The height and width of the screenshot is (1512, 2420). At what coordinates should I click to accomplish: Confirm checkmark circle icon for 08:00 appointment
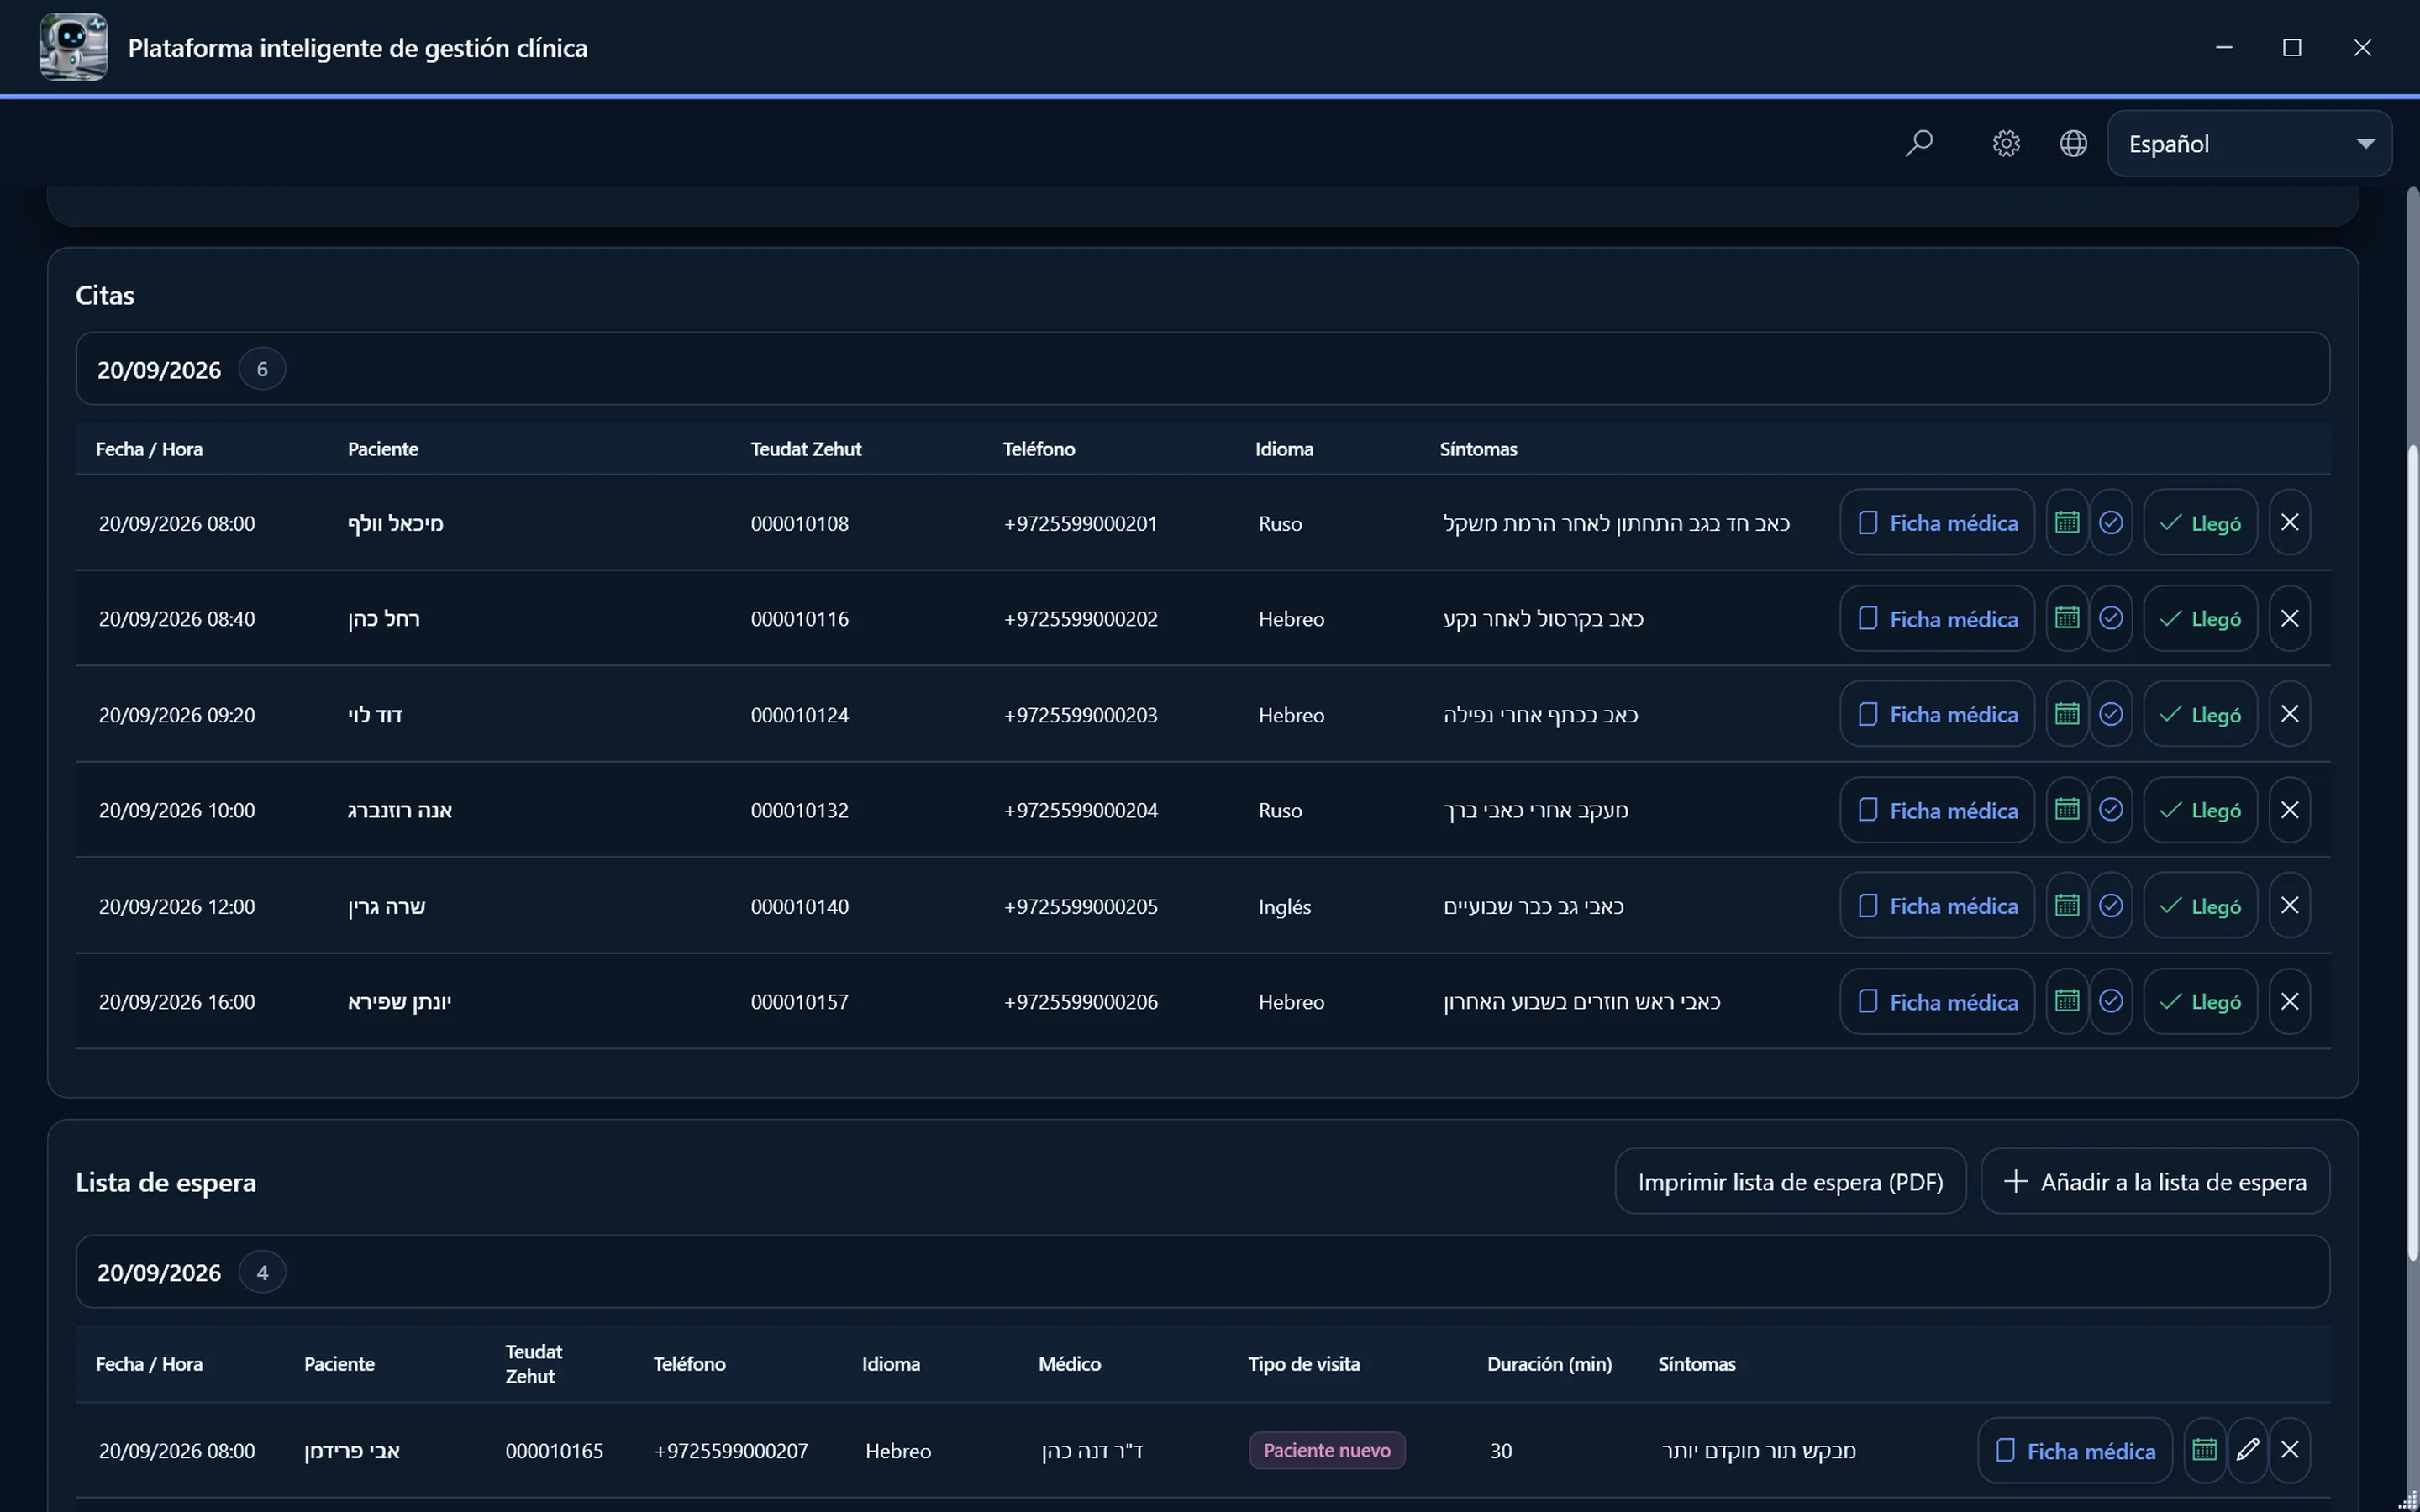tap(2111, 522)
